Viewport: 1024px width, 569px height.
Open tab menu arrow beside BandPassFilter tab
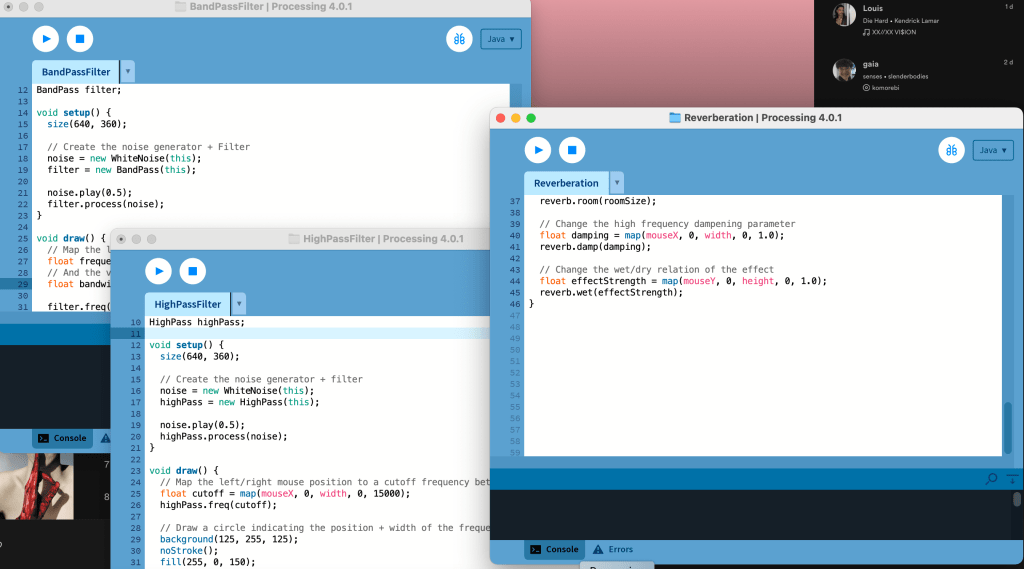[128, 72]
